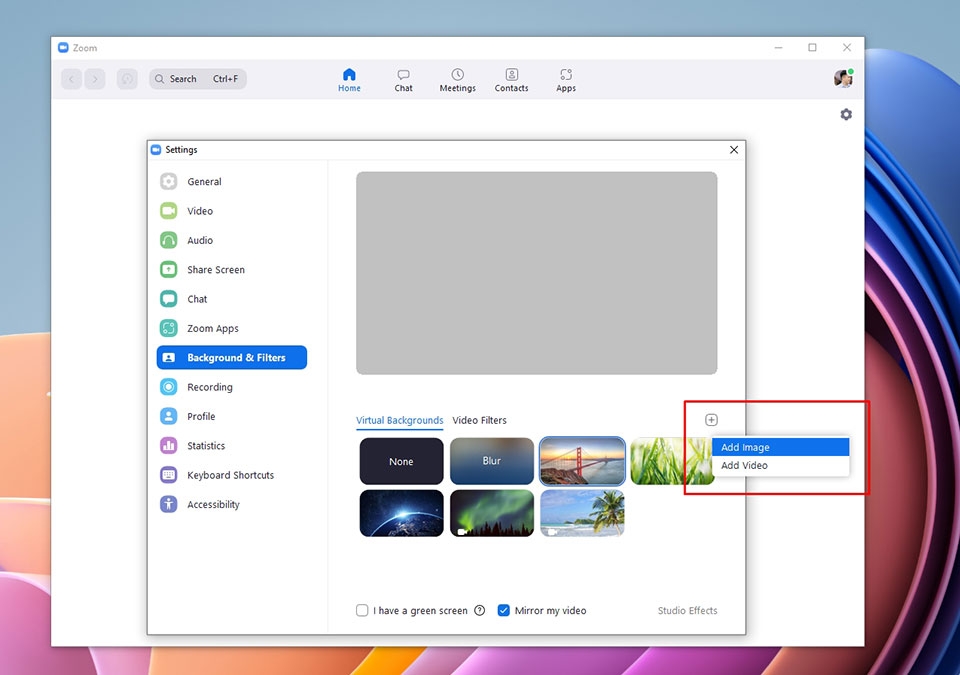Open the profile avatar menu
The height and width of the screenshot is (675, 960).
pos(843,78)
